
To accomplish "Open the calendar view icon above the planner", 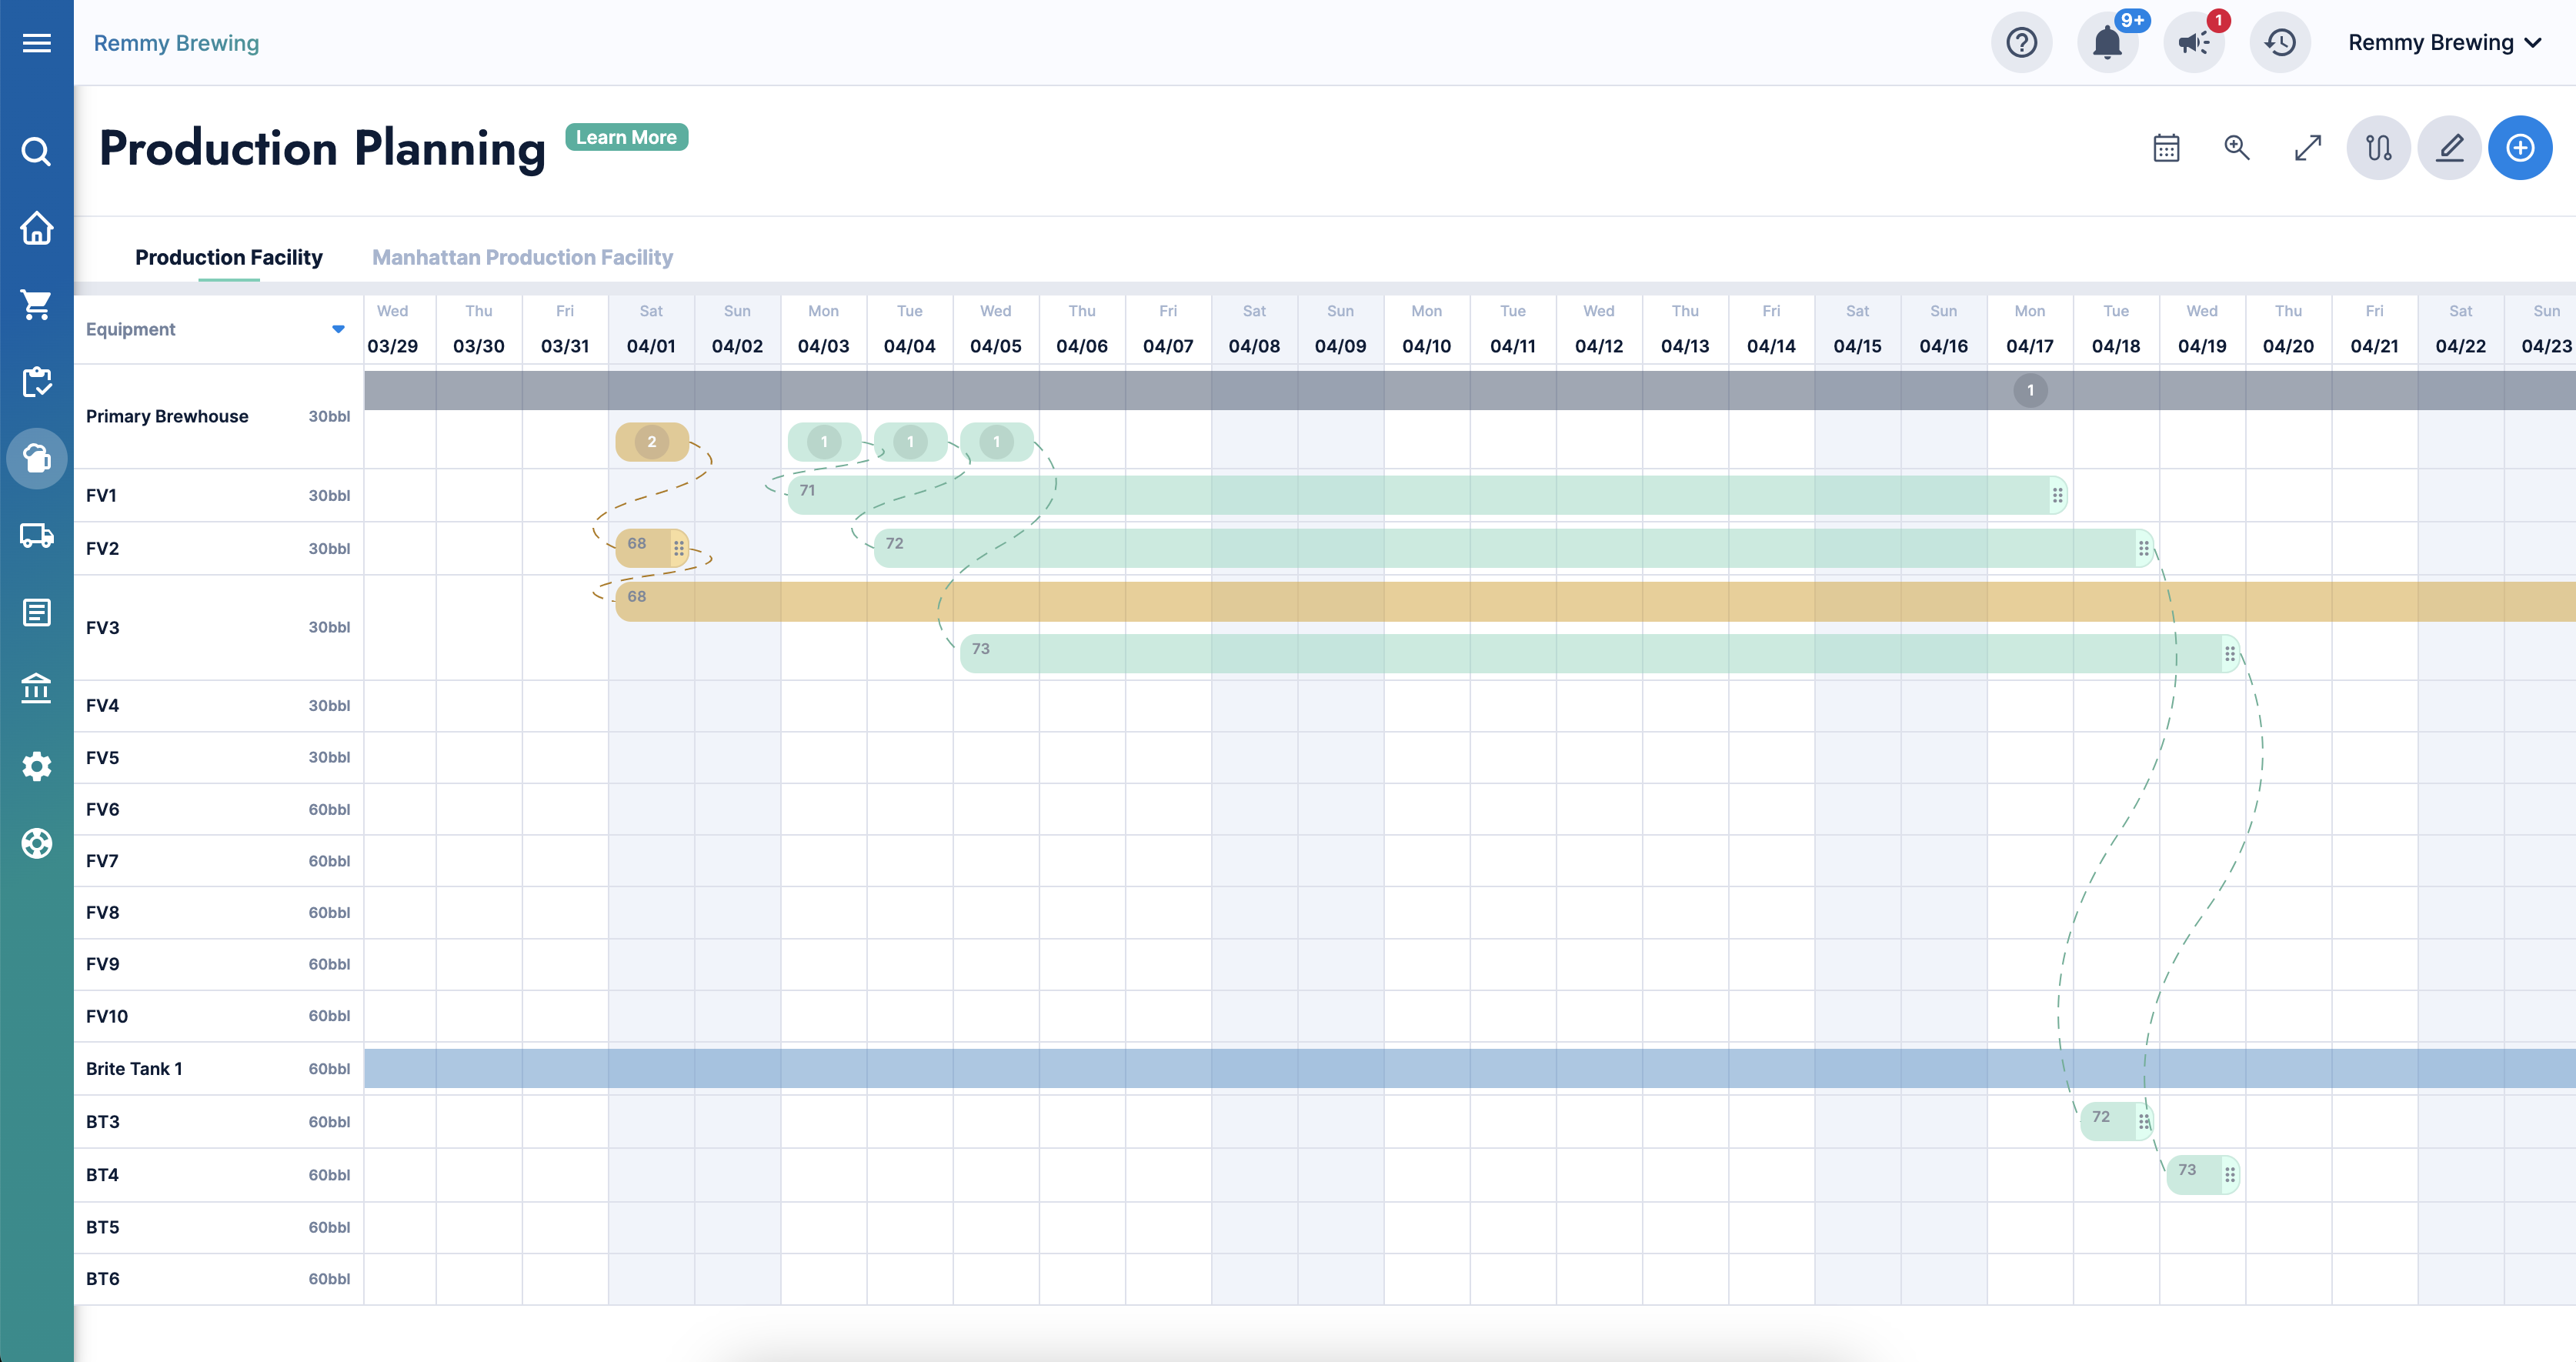I will [2166, 147].
